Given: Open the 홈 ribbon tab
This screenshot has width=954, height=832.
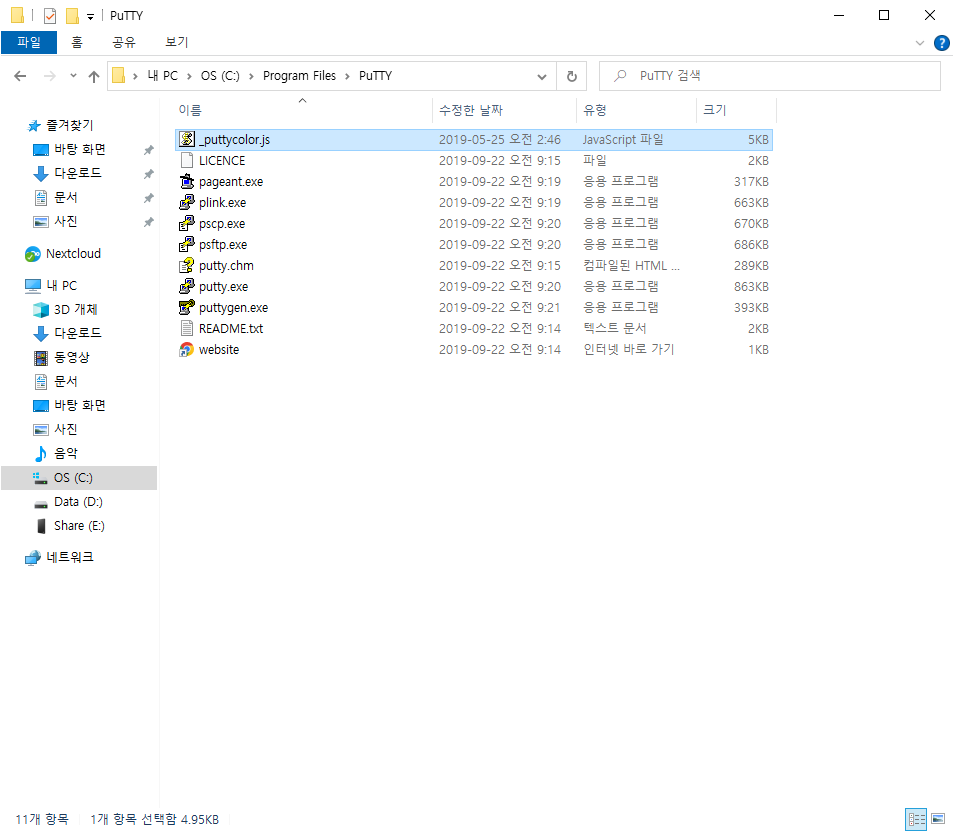Looking at the screenshot, I should (77, 43).
